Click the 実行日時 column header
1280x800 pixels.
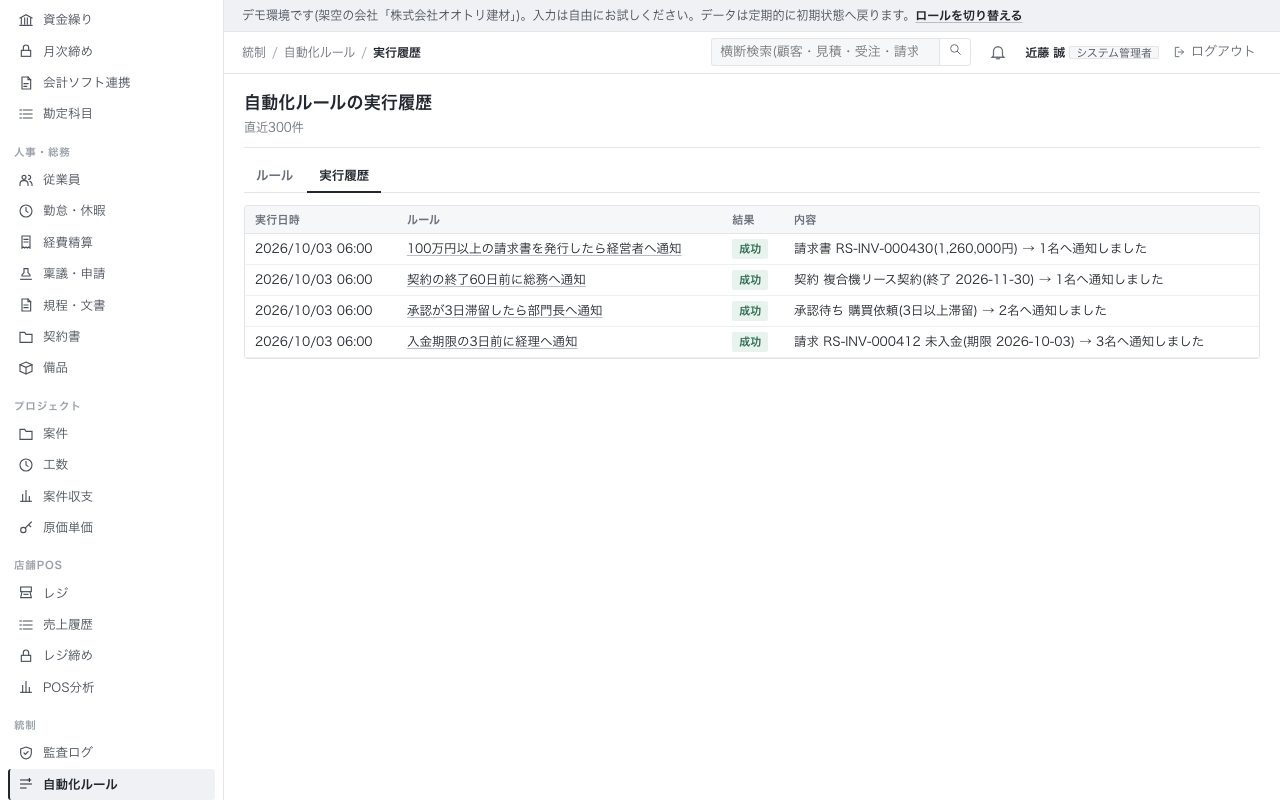tap(277, 220)
